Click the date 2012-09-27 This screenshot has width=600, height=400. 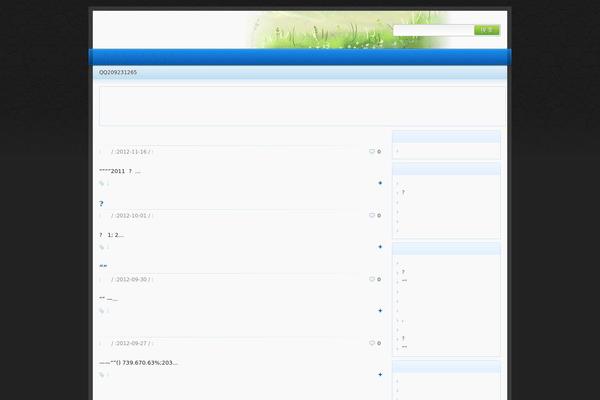point(131,343)
